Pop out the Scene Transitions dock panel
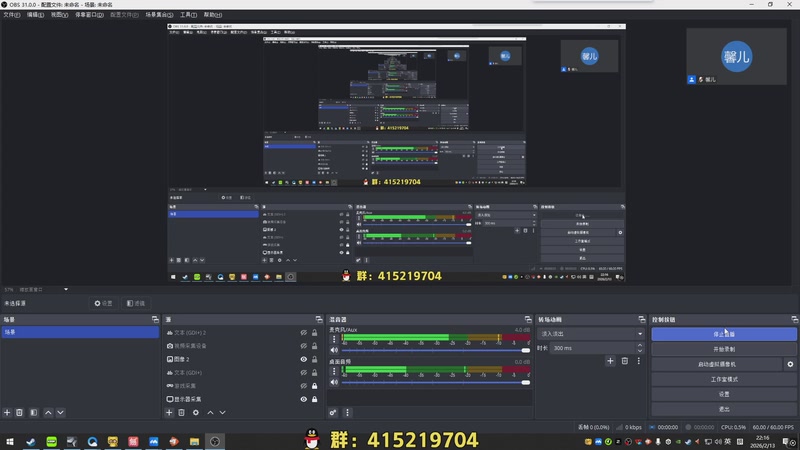This screenshot has height=450, width=800. click(642, 319)
